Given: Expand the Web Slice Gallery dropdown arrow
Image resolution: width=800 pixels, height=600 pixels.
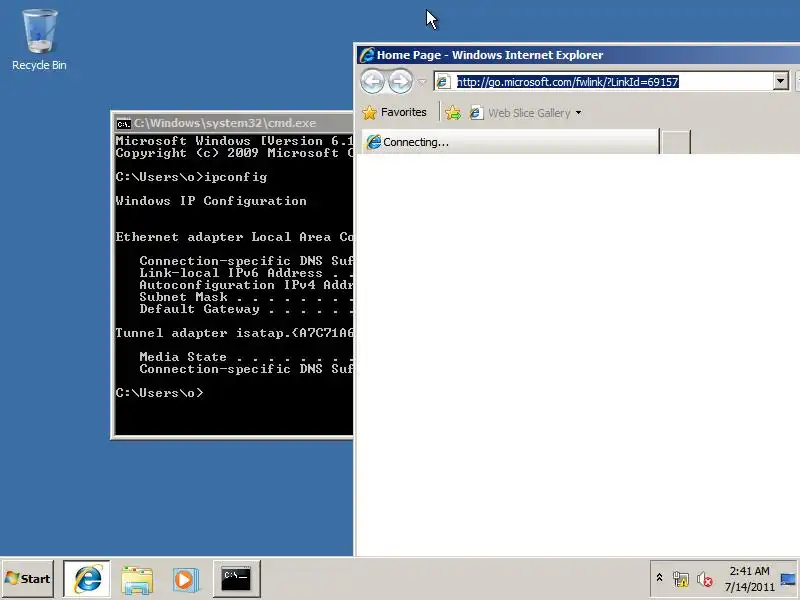Looking at the screenshot, I should (x=578, y=113).
